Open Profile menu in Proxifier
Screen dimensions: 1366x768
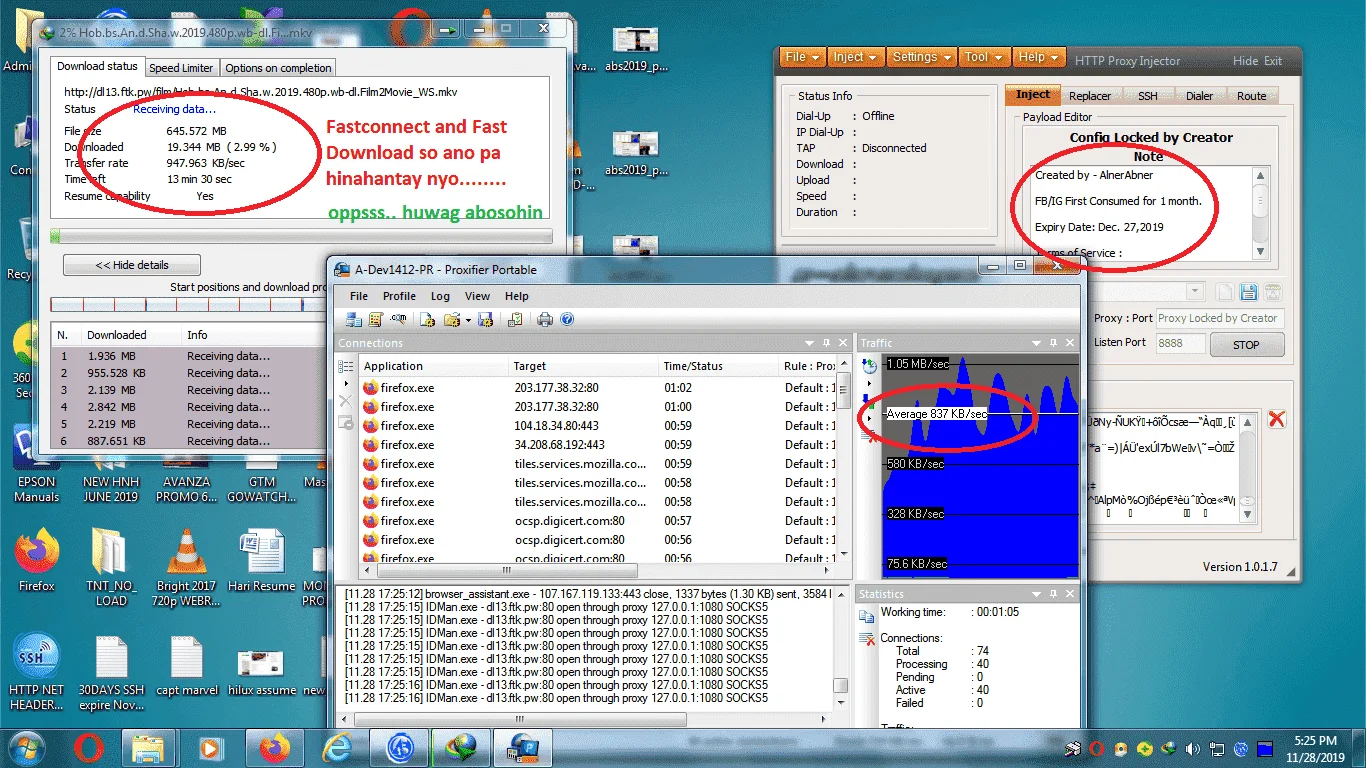[x=399, y=296]
